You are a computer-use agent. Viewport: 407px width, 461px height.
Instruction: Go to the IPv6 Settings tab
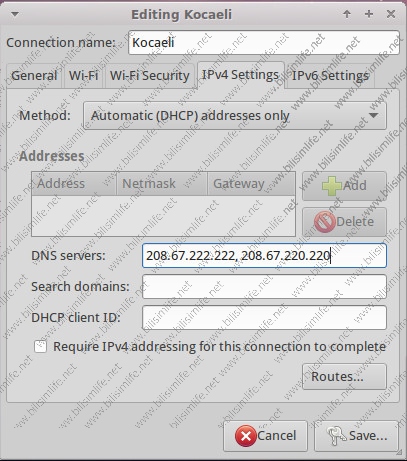point(330,76)
